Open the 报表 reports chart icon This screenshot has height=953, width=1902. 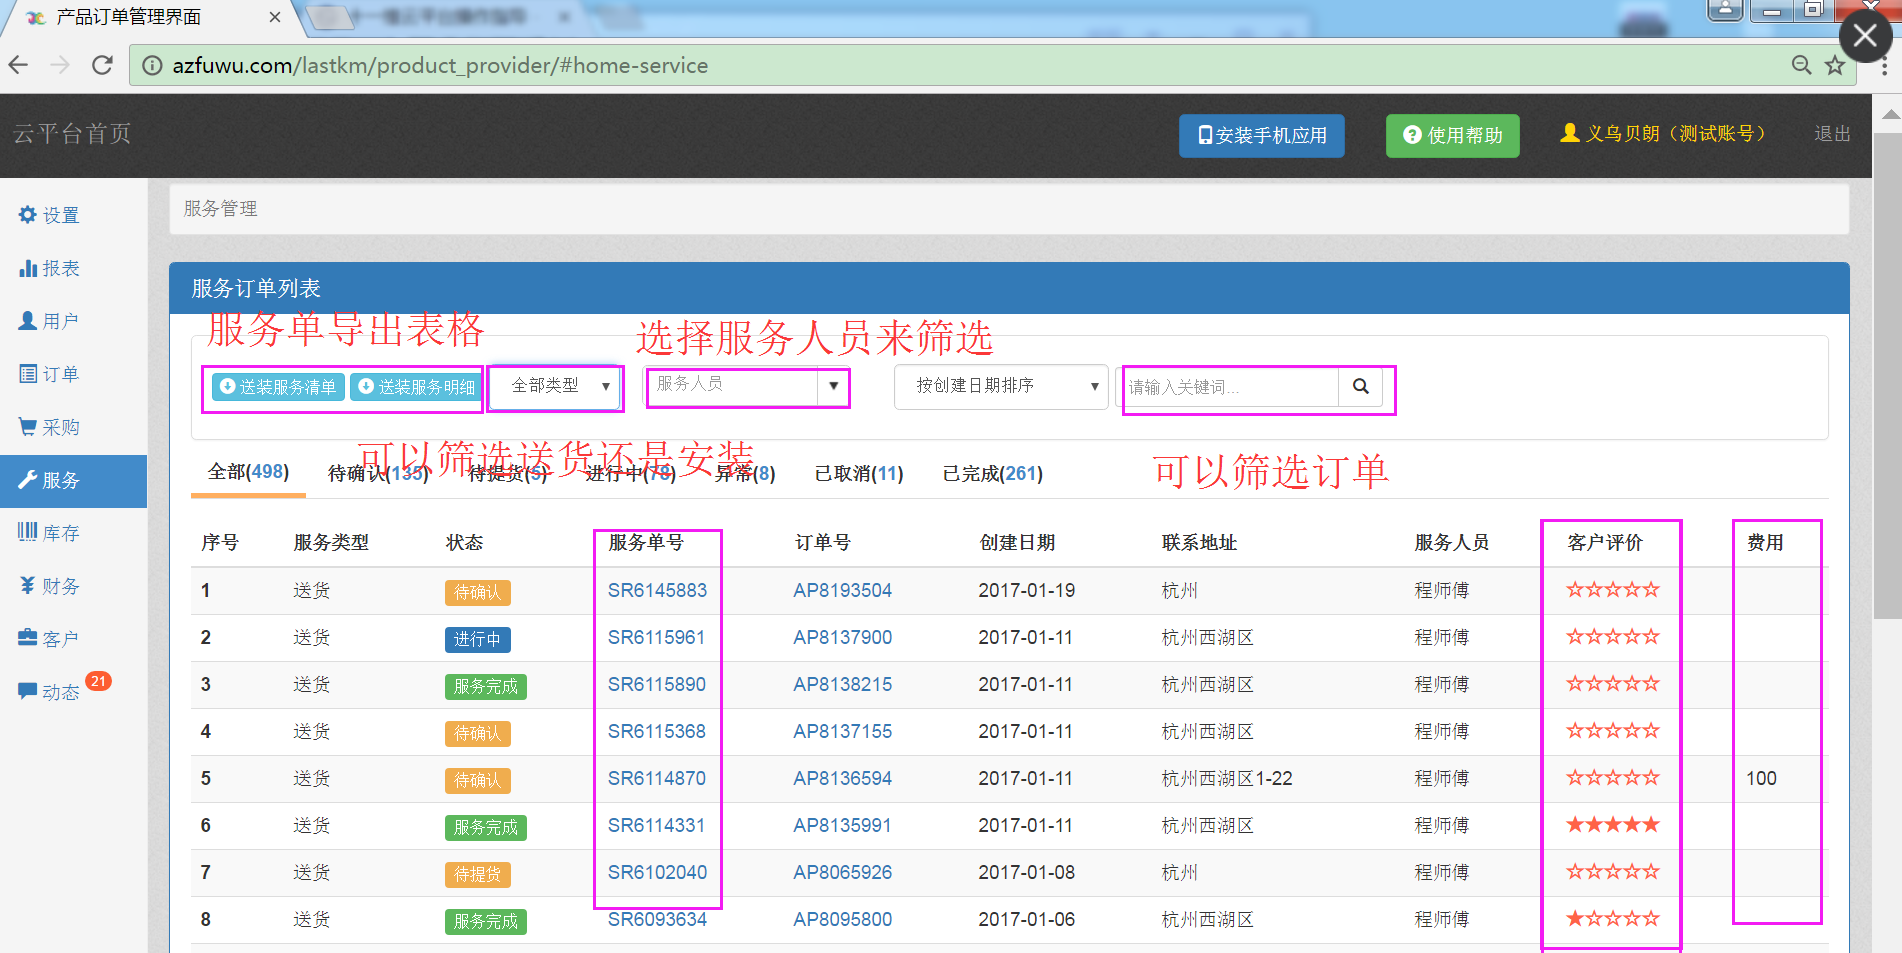pyautogui.click(x=49, y=268)
